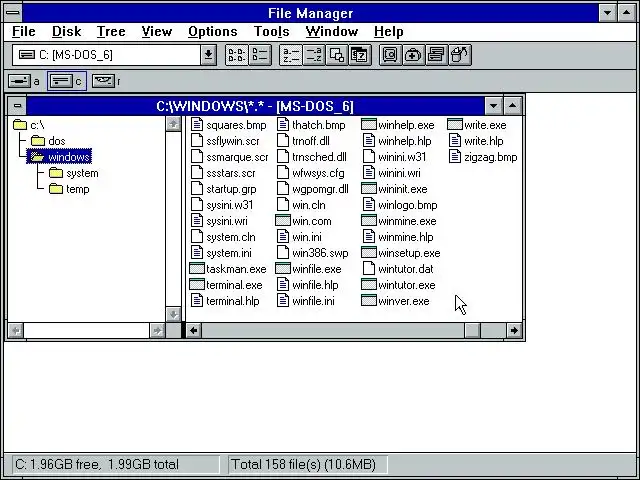640x480 pixels.
Task: Open the drive selection dropdown arrow
Action: (208, 55)
